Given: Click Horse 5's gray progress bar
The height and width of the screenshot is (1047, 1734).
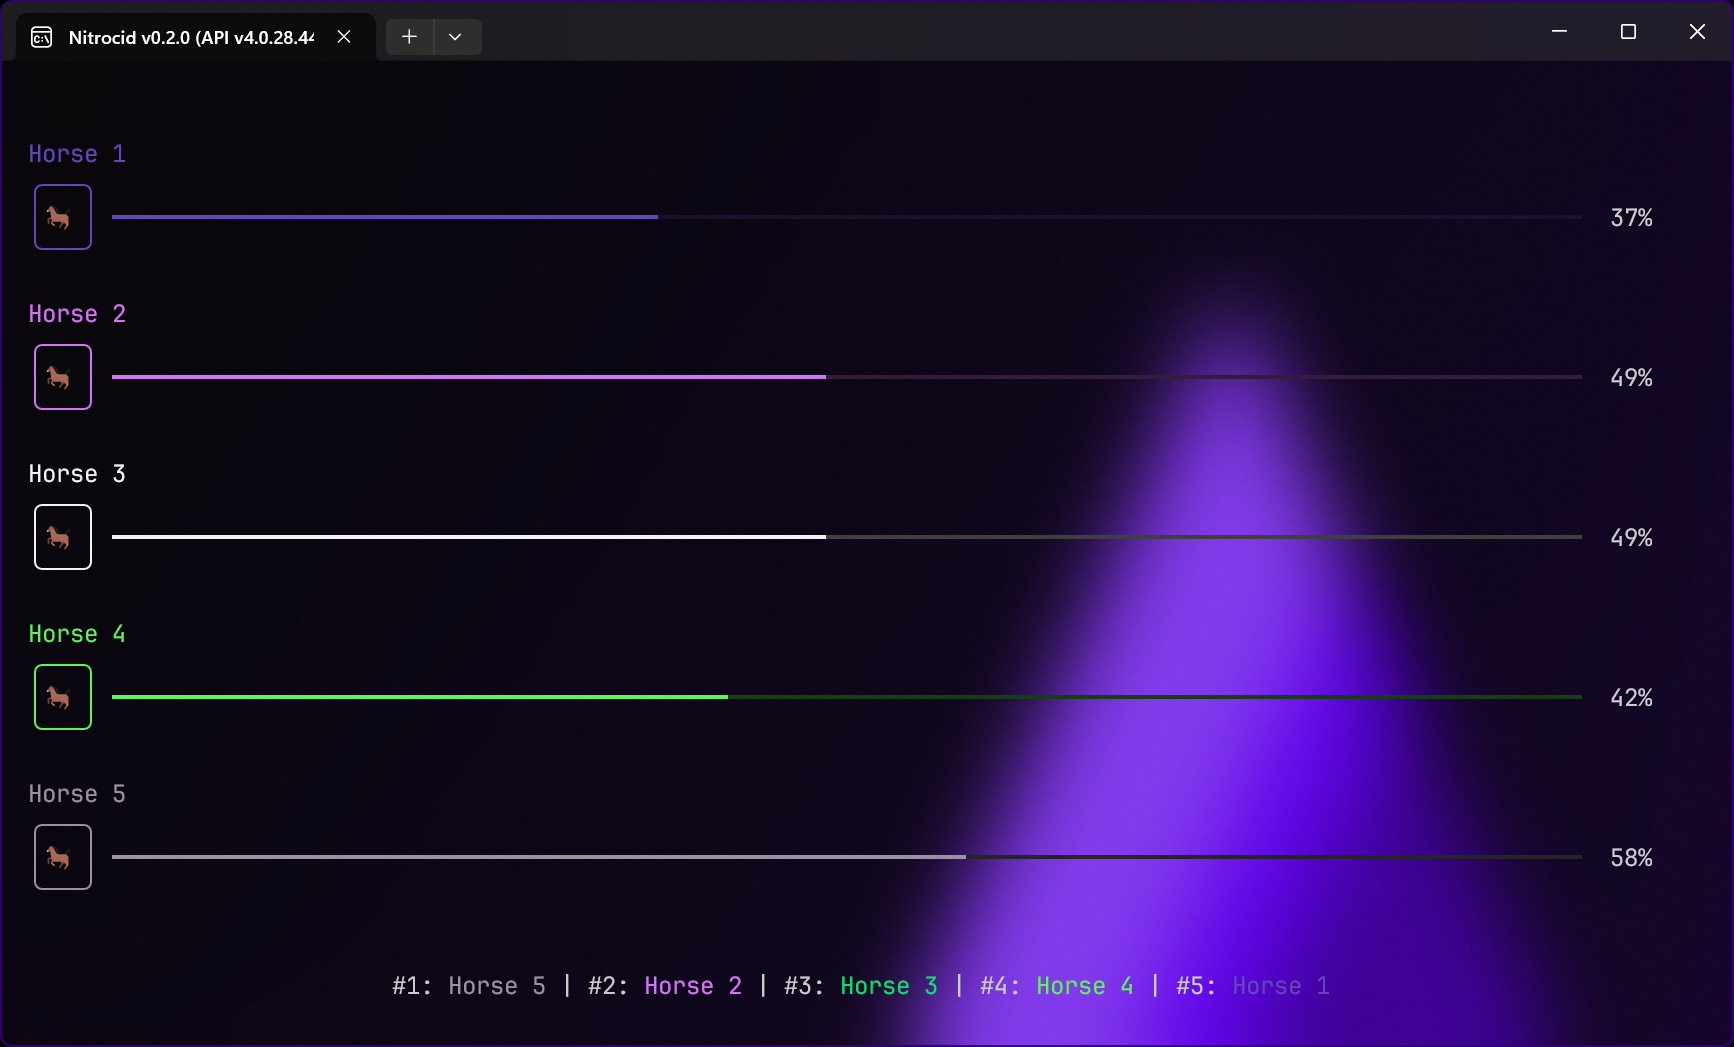Looking at the screenshot, I should (846, 857).
